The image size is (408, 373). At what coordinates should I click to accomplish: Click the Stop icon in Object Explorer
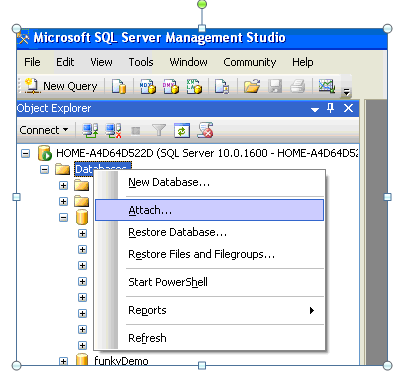pos(136,130)
